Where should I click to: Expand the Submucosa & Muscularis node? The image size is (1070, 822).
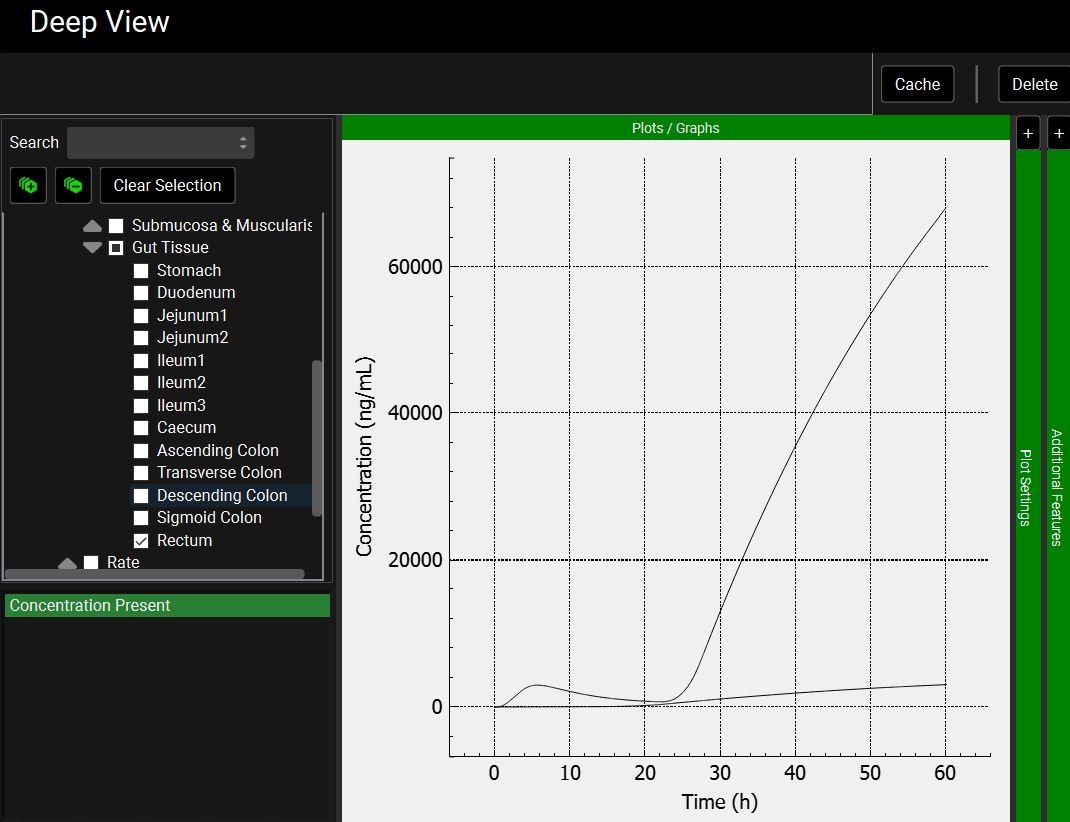[x=92, y=226]
